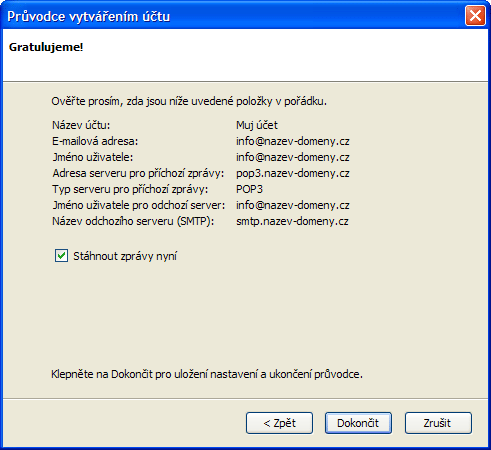
Task: Click the Název odchozího serveru (SMTP) label
Action: [x=133, y=221]
